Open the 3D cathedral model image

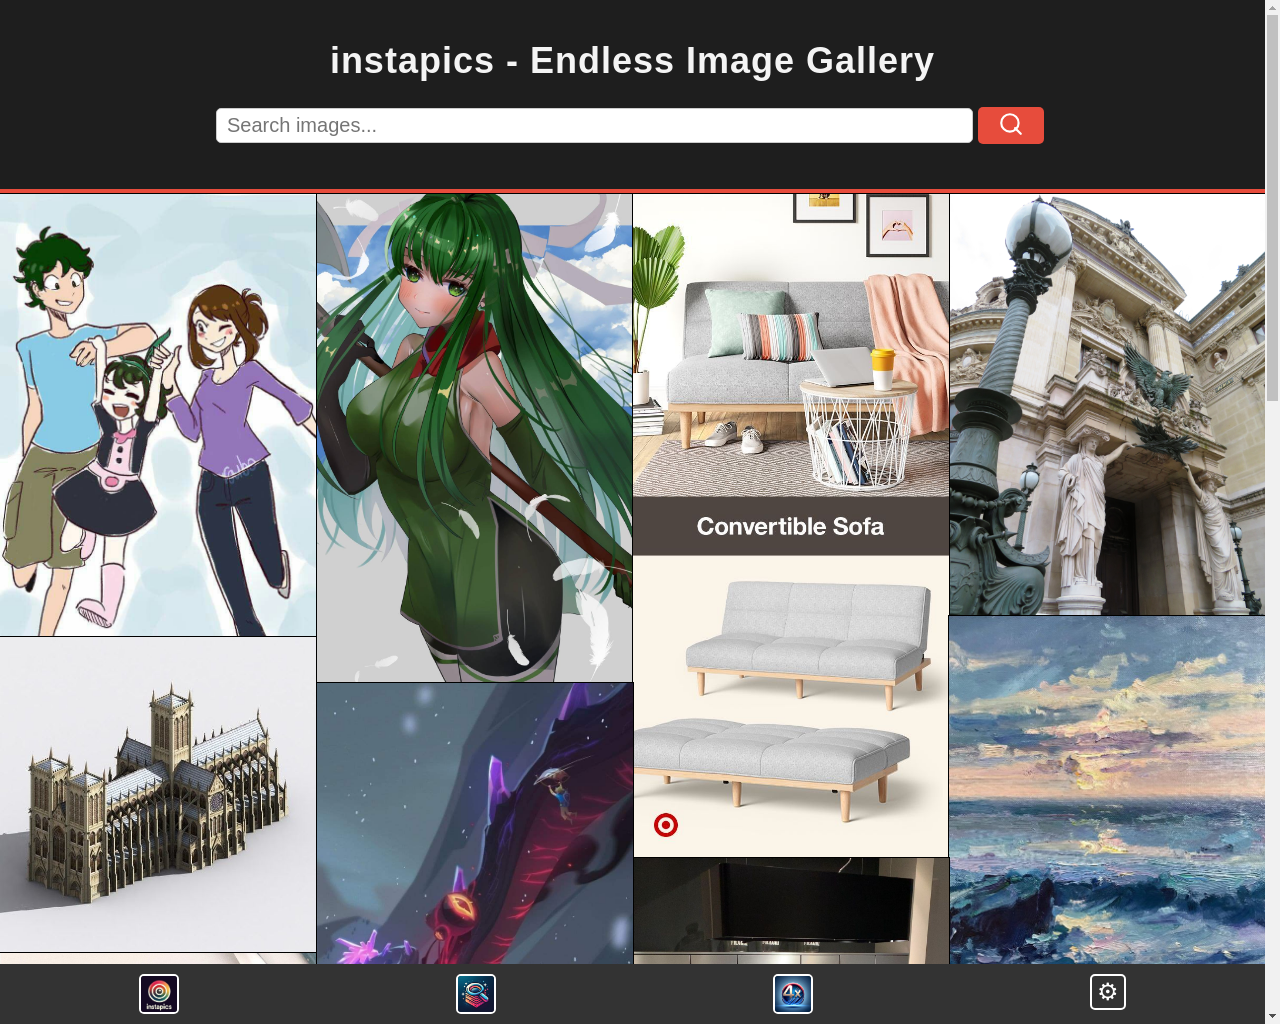coord(158,795)
